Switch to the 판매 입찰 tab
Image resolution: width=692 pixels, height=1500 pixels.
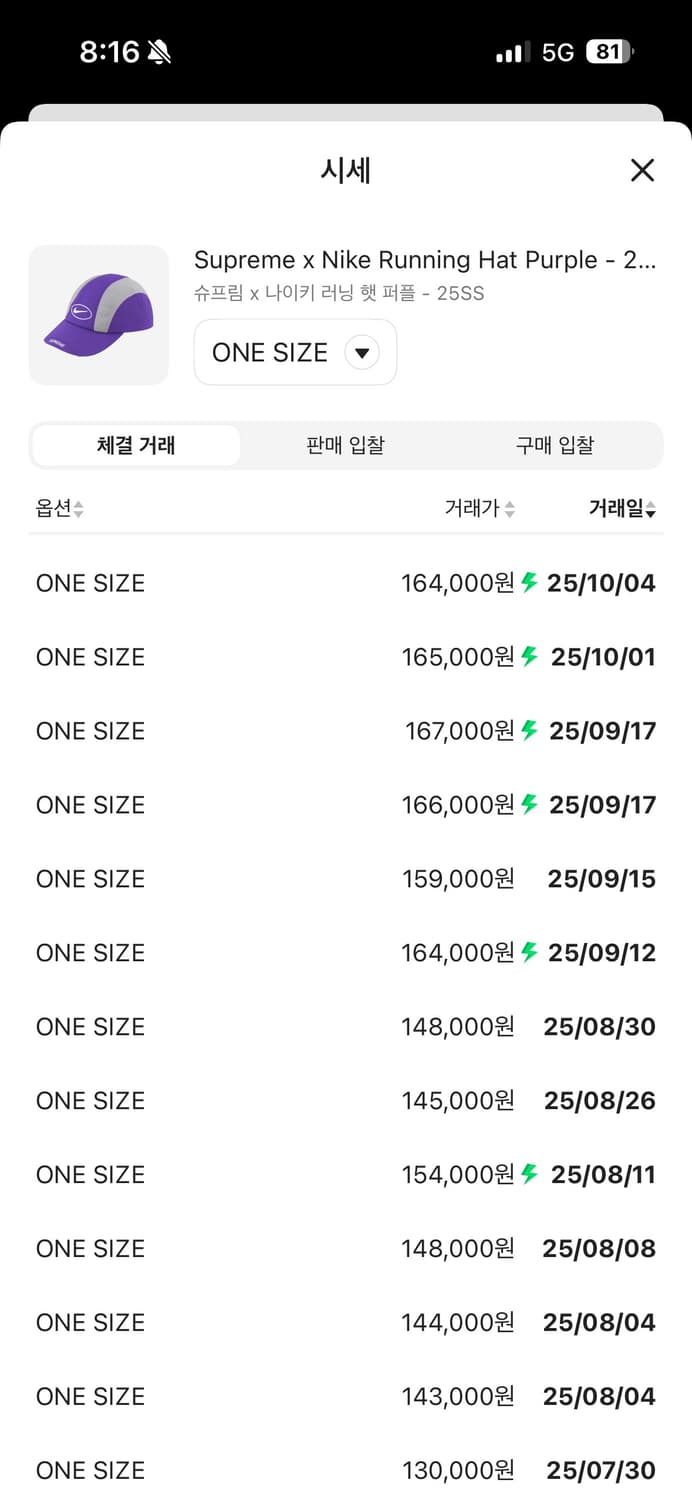tap(345, 445)
